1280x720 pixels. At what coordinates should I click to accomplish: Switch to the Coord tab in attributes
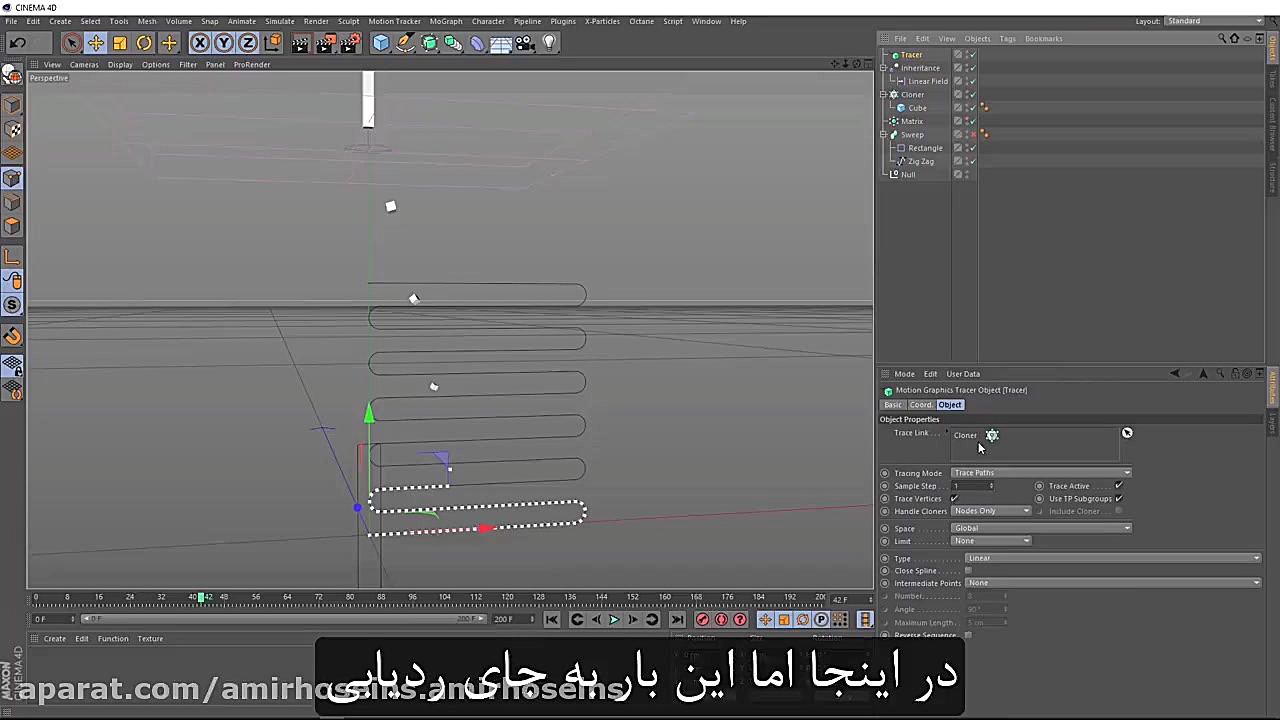coord(920,404)
